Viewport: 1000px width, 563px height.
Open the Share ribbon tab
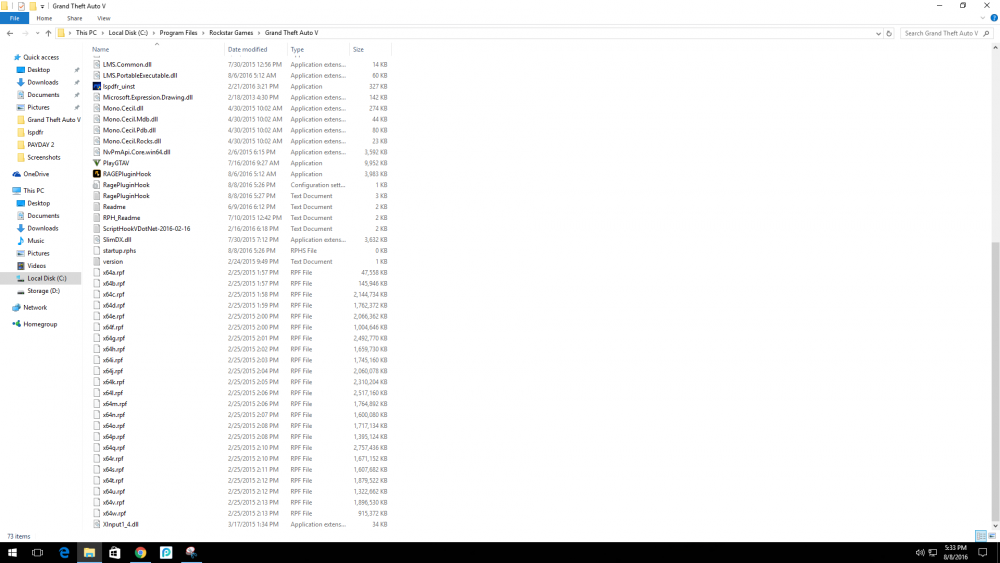[x=75, y=18]
